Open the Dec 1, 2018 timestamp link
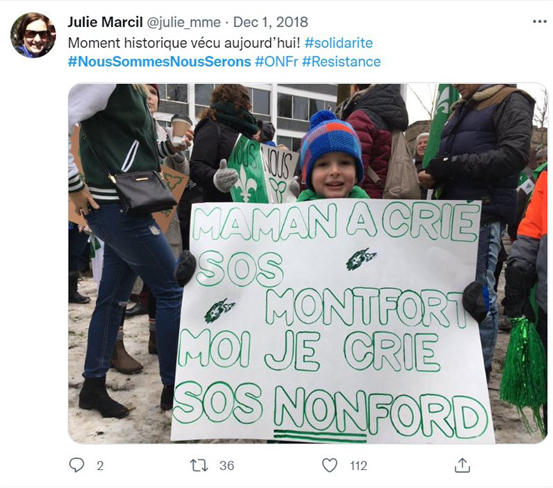Viewport: 553px width, 488px height. tap(271, 22)
